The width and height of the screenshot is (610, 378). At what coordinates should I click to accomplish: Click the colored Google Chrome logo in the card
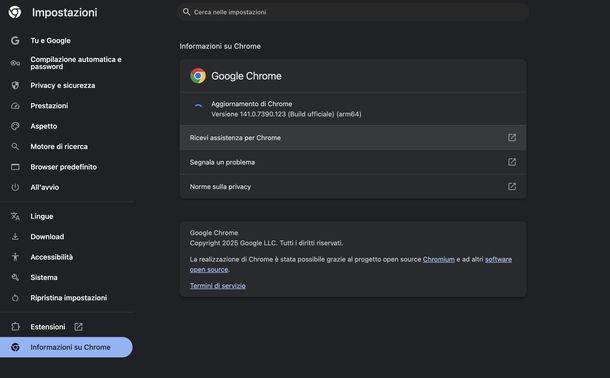tap(198, 76)
